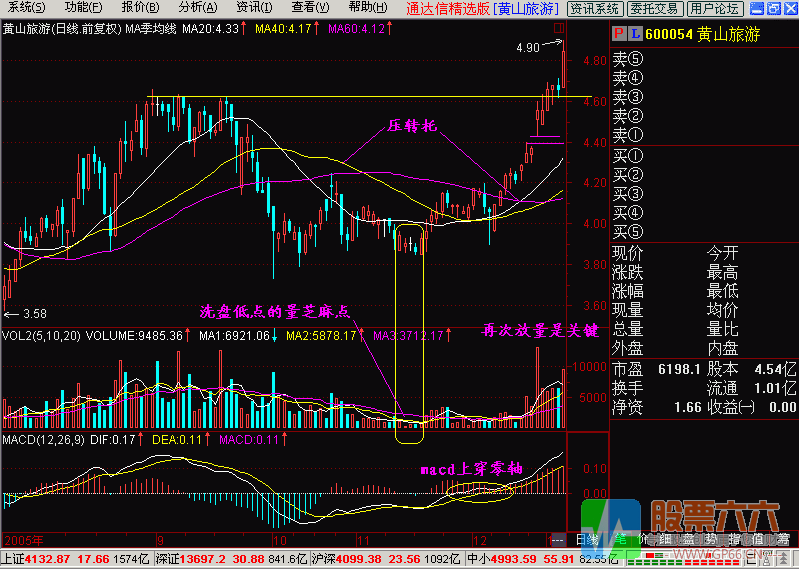Open the 报价(B) menu
Screen dimensions: 799x569
[139, 7]
